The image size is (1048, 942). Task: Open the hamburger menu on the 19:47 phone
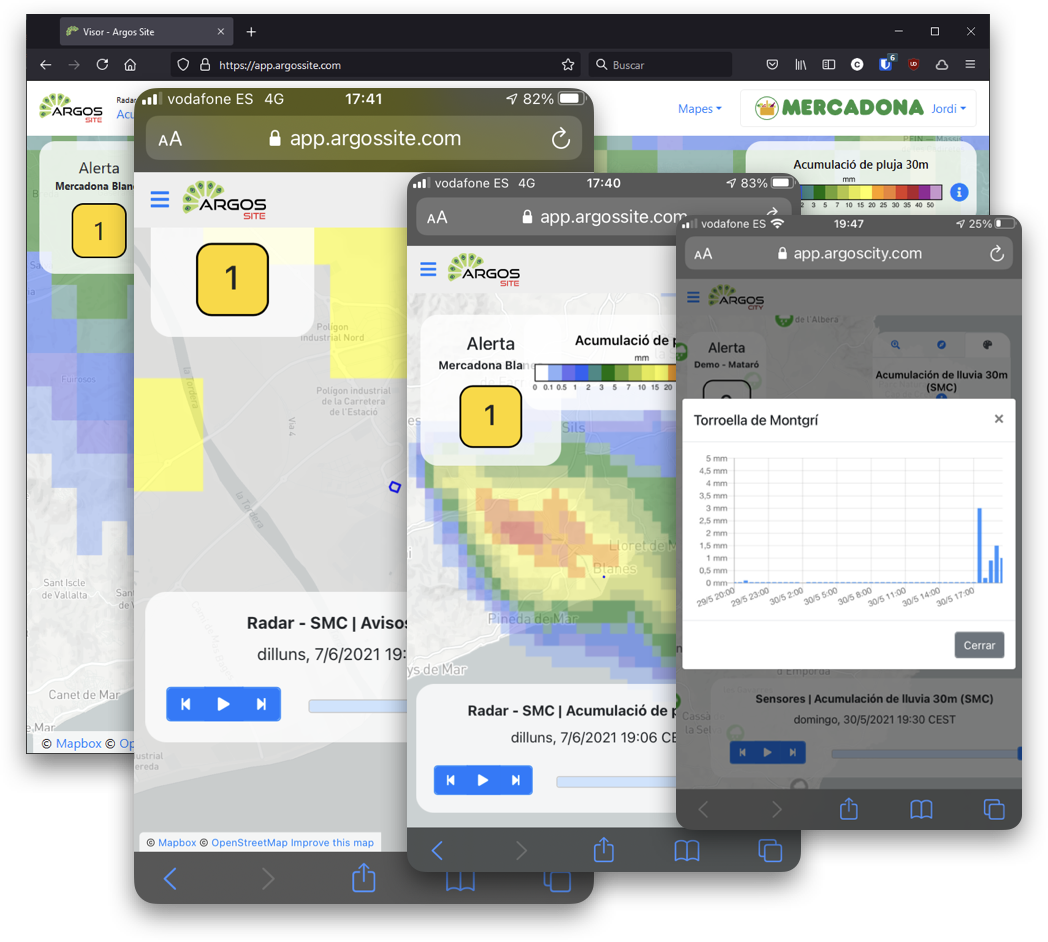(693, 297)
